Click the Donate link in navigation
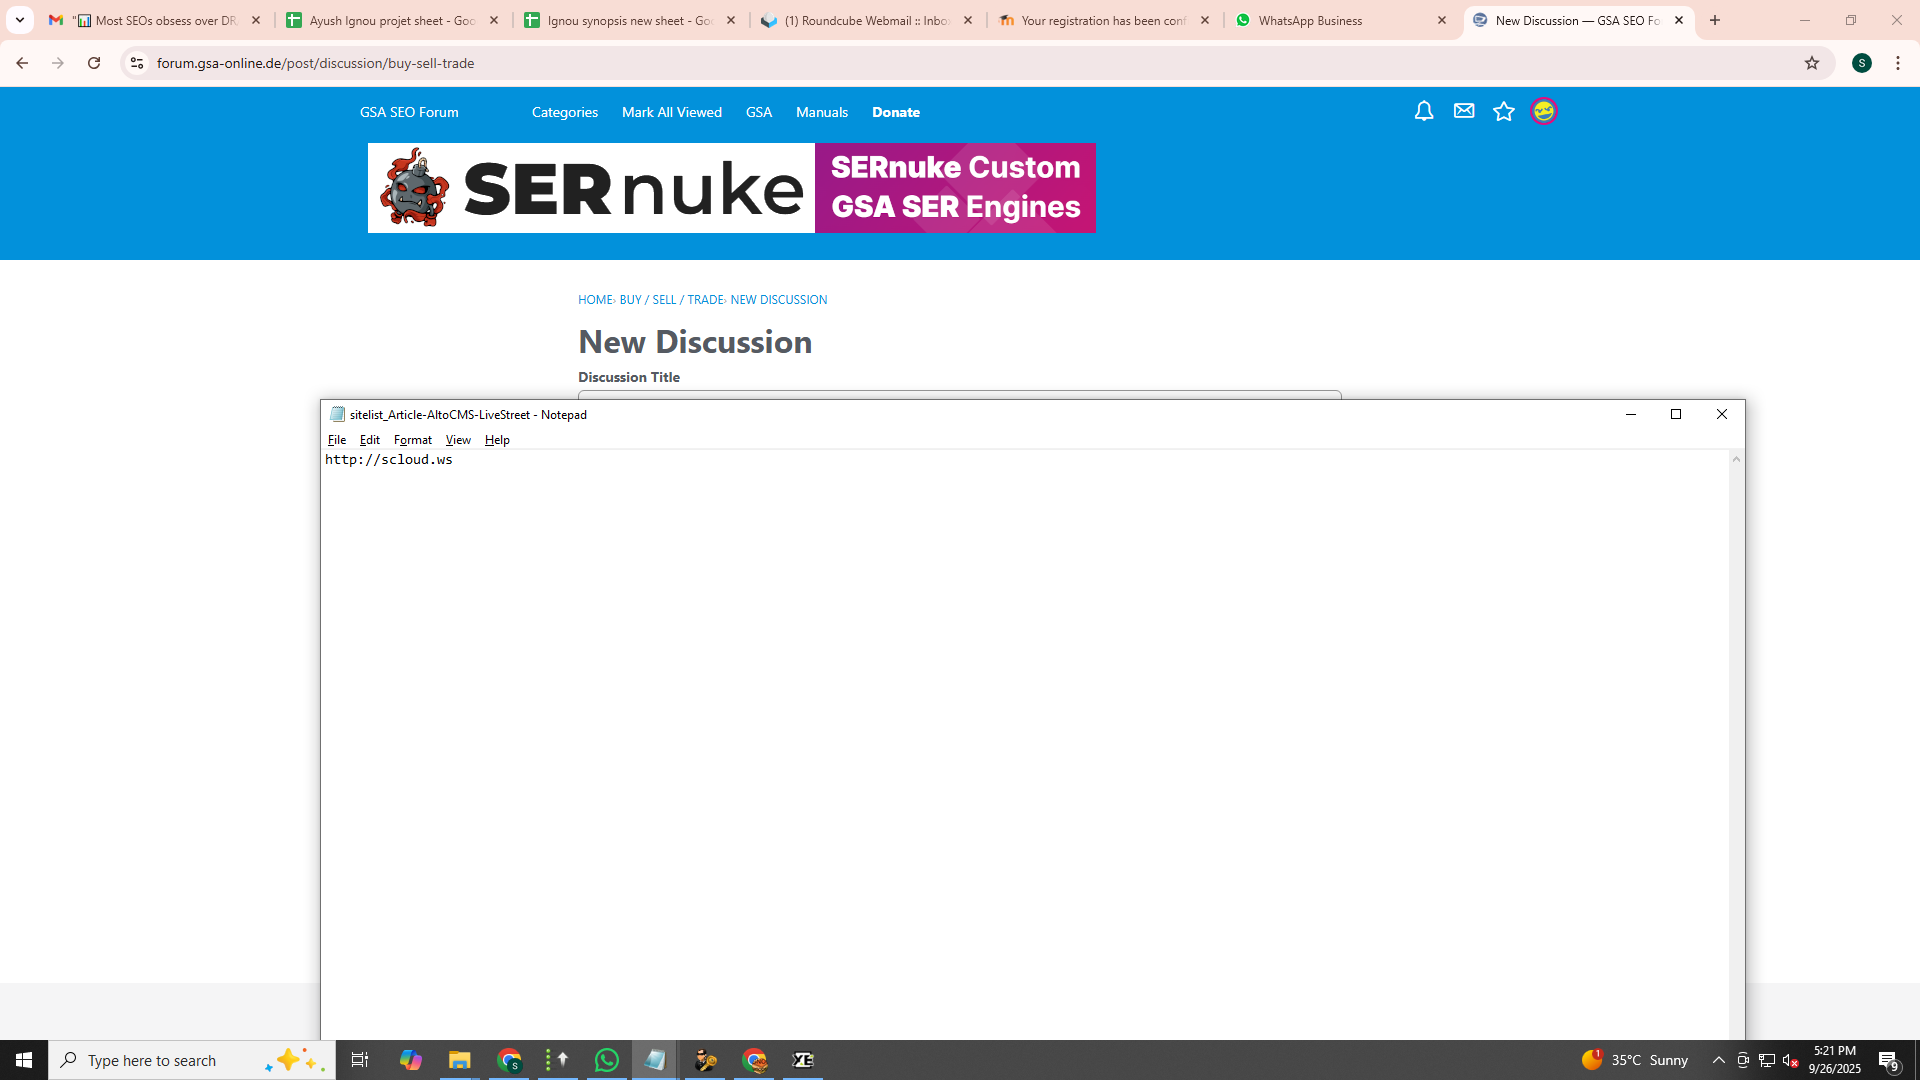1920x1080 pixels. click(x=895, y=112)
